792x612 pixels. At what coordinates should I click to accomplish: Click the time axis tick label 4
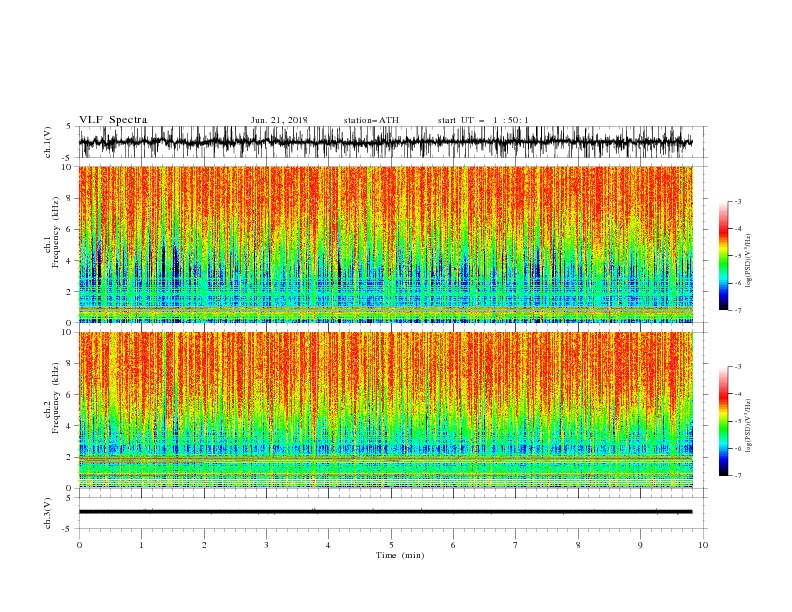(328, 545)
